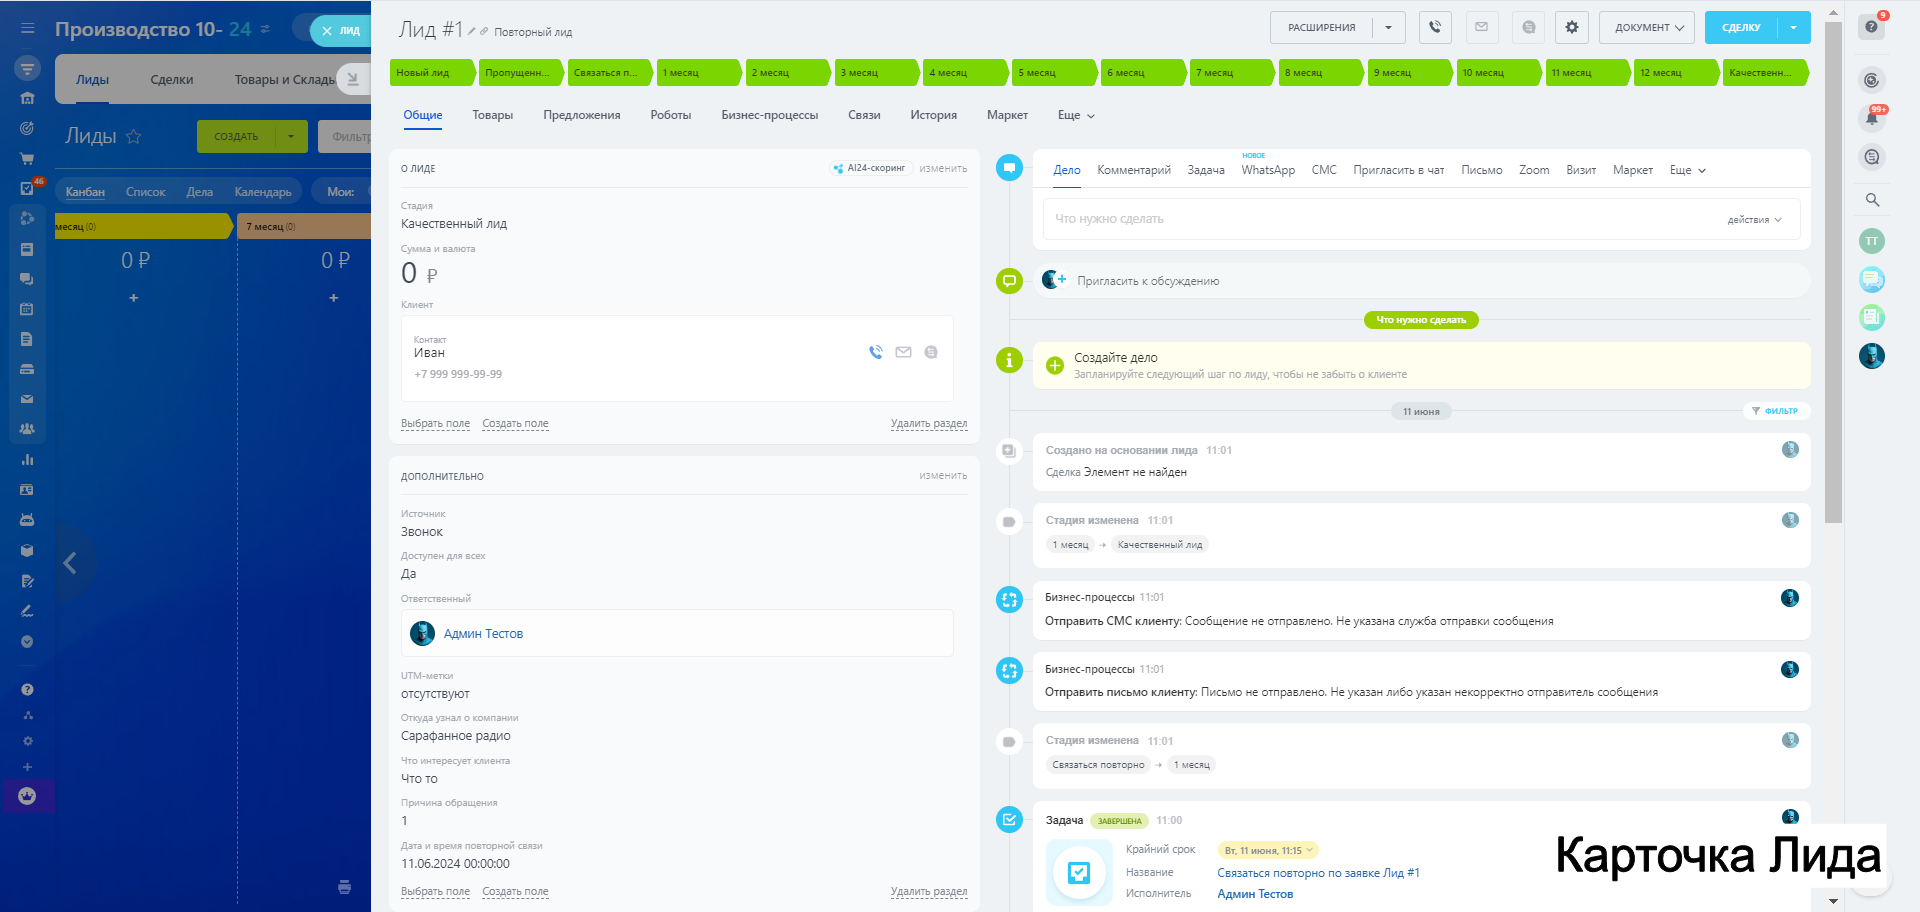Open the ДОКУМЕНТ dropdown

(x=1649, y=28)
